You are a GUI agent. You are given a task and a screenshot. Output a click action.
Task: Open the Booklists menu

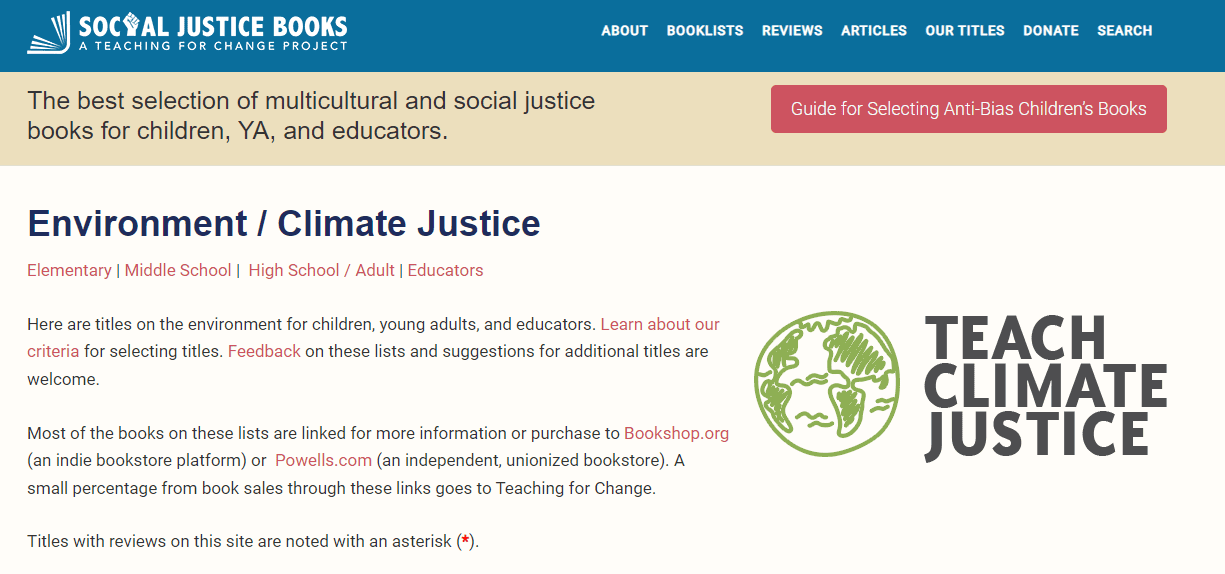[705, 31]
